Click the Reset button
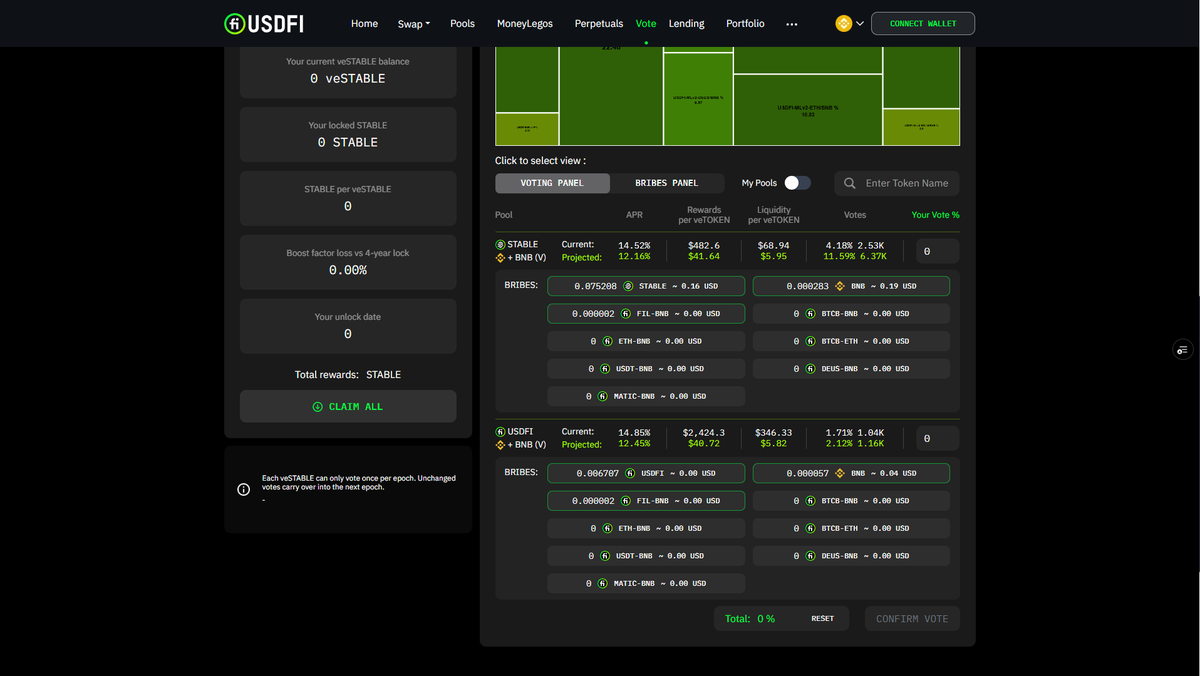1200x676 pixels. [x=822, y=618]
